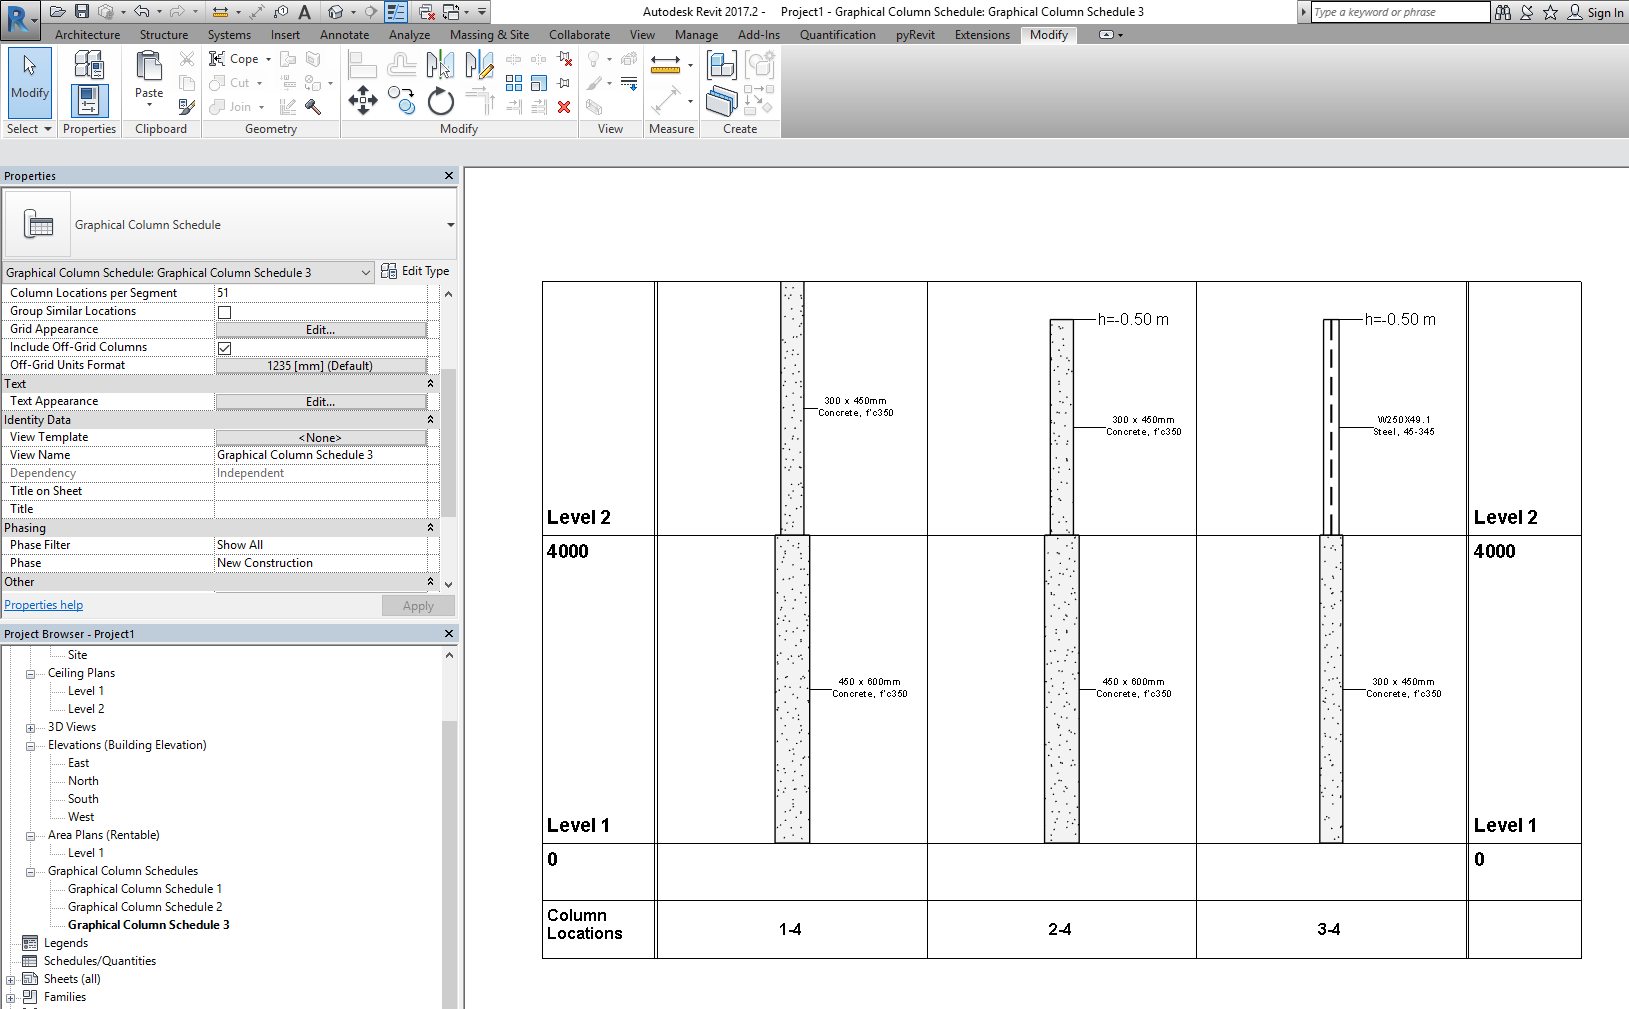This screenshot has width=1629, height=1009.
Task: Open Graphical Column Schedule 2 in Project Browser
Action: pos(145,907)
